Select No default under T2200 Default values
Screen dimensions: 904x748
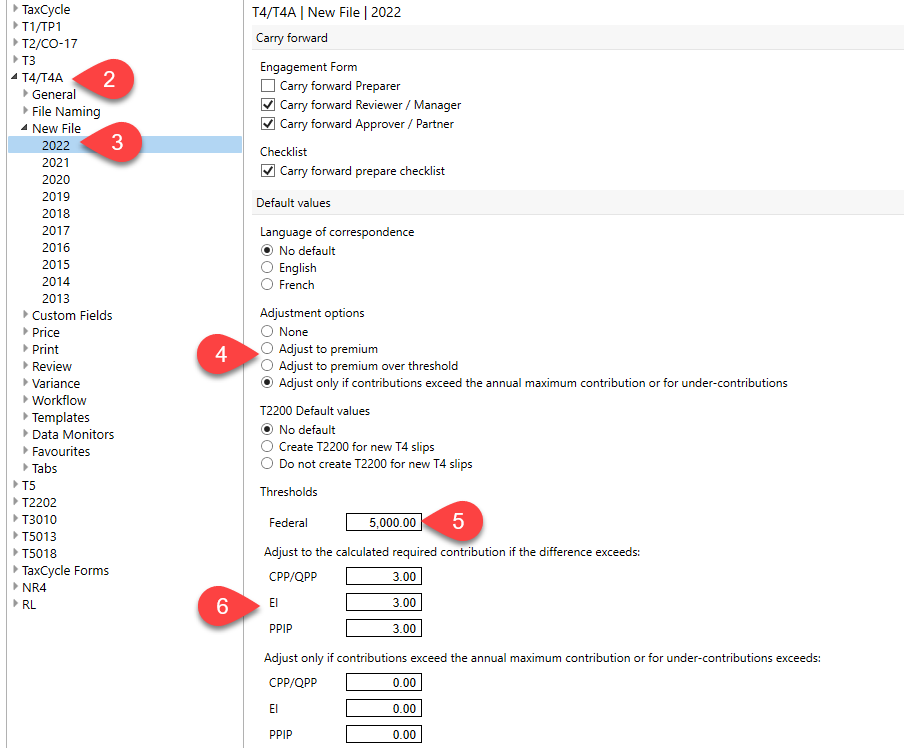click(x=267, y=430)
